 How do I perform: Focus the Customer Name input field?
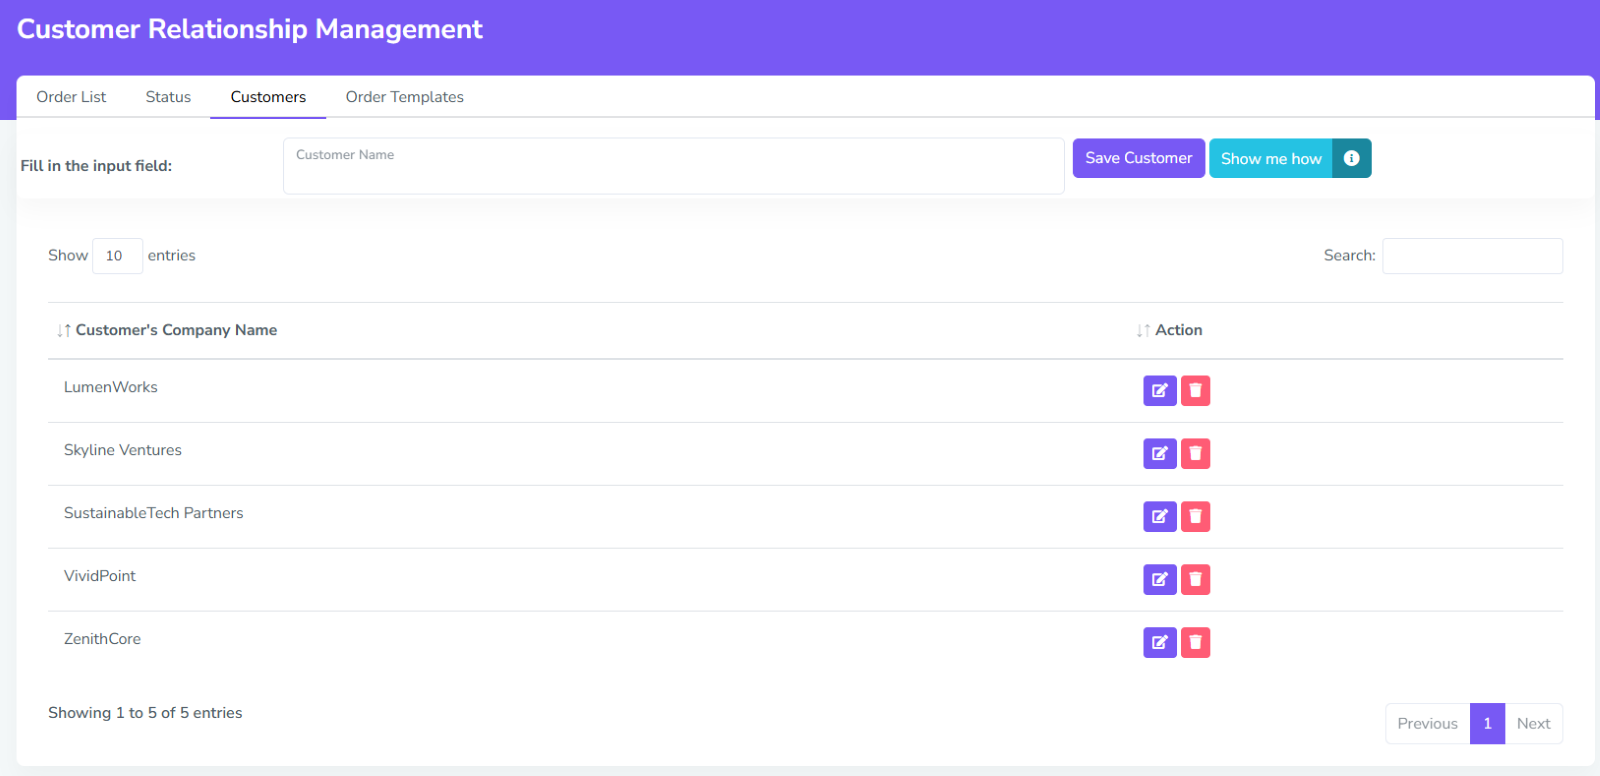[673, 167]
